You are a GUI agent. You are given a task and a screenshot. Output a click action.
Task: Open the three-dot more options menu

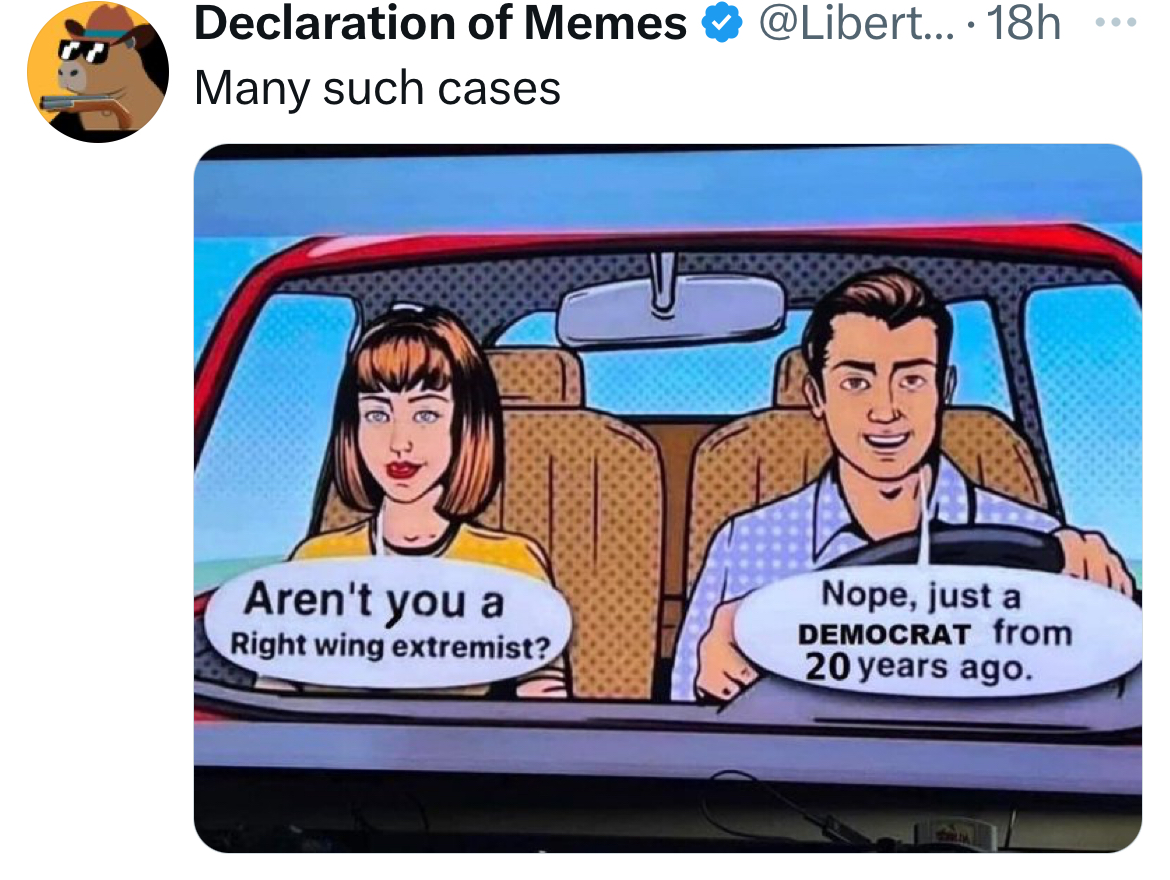point(1116,22)
